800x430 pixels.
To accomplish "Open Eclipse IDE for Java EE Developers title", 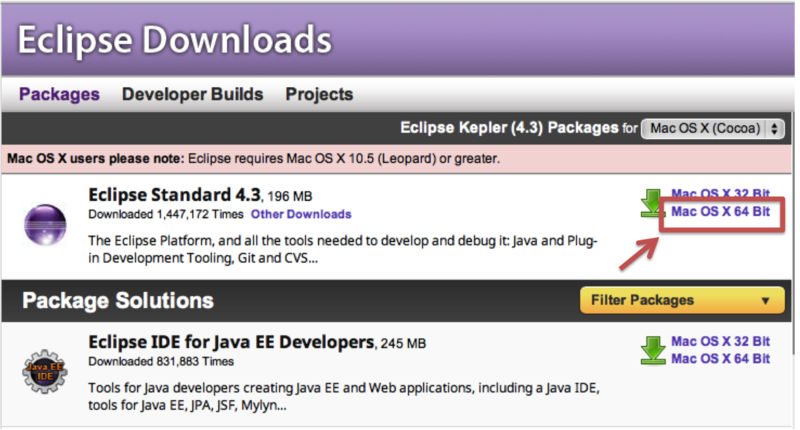I will tap(231, 342).
